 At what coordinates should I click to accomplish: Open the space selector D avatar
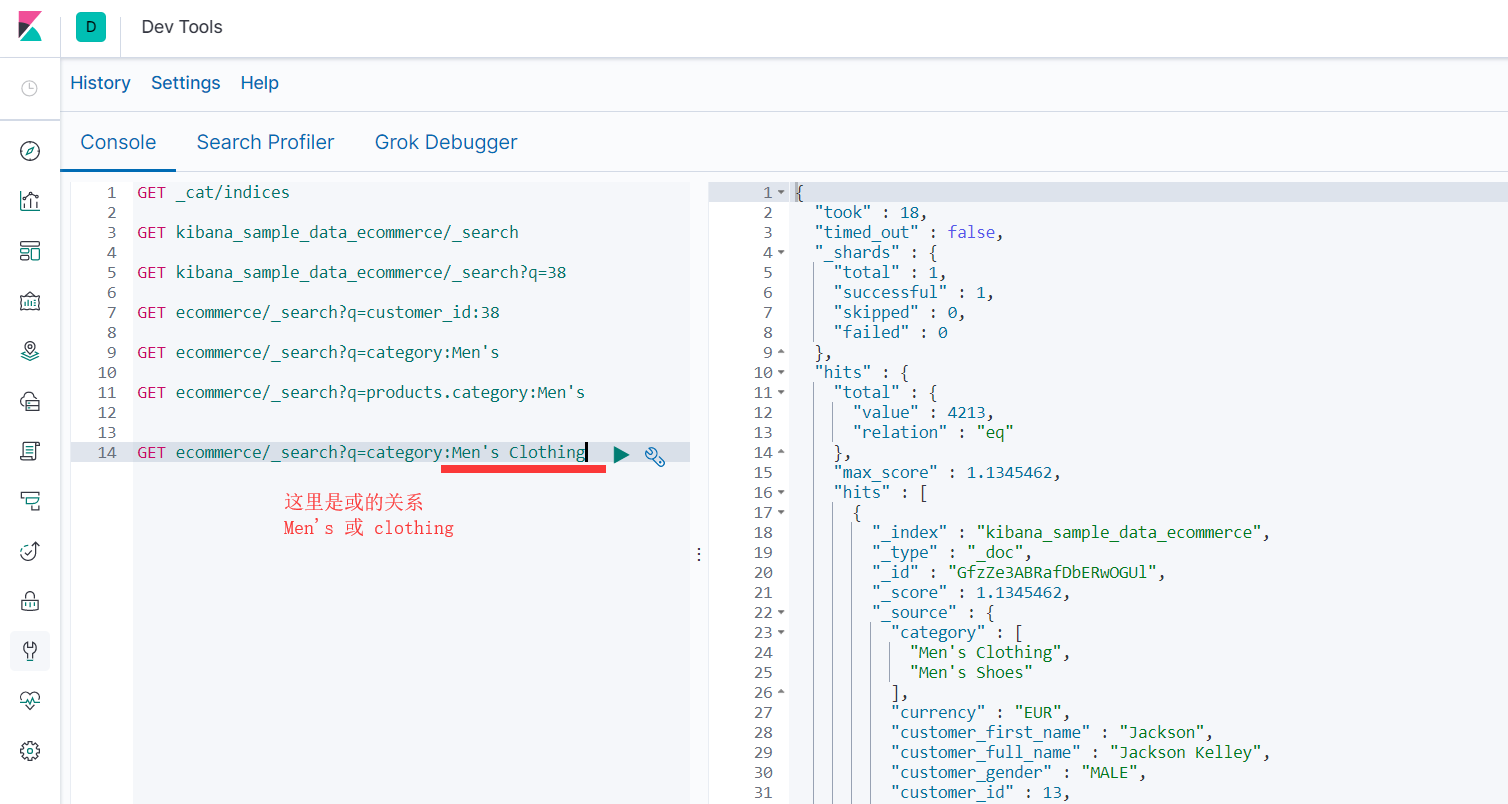[x=91, y=27]
